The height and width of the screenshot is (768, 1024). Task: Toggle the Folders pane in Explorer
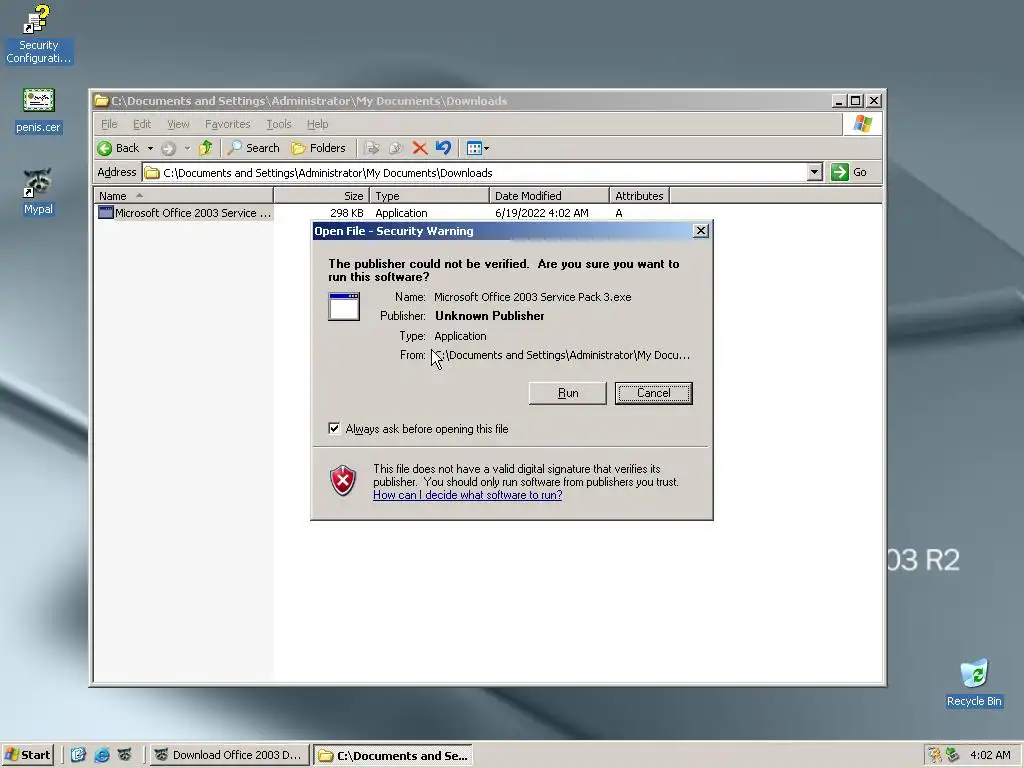(x=319, y=148)
